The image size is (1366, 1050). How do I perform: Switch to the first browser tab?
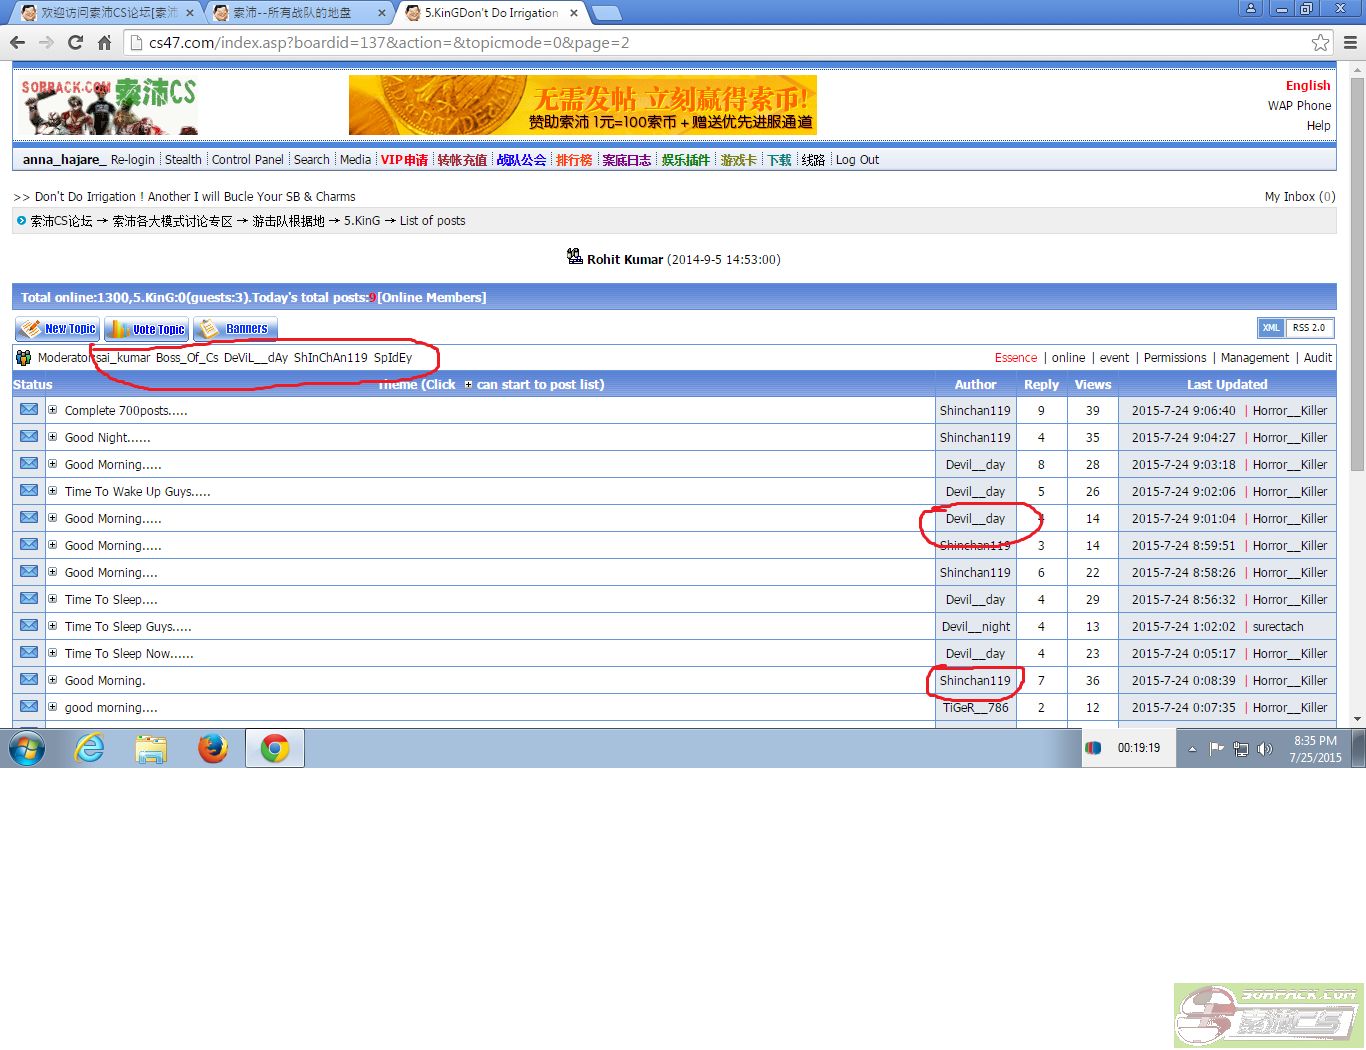pos(105,13)
